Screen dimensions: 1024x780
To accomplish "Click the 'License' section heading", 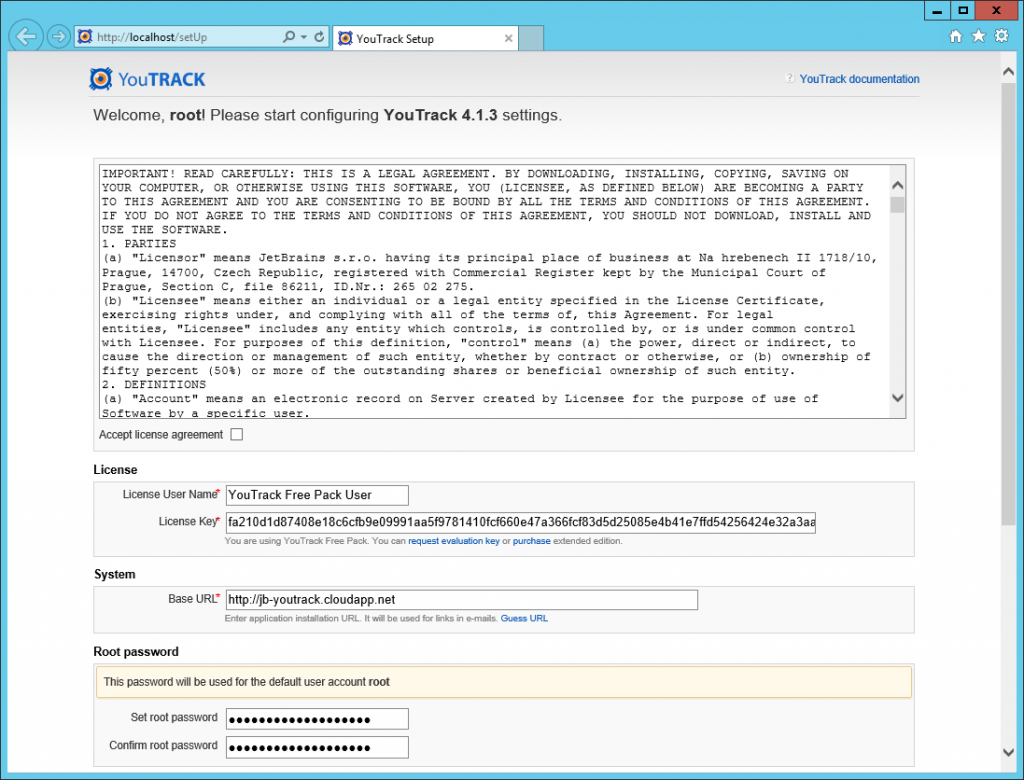I will click(x=116, y=470).
